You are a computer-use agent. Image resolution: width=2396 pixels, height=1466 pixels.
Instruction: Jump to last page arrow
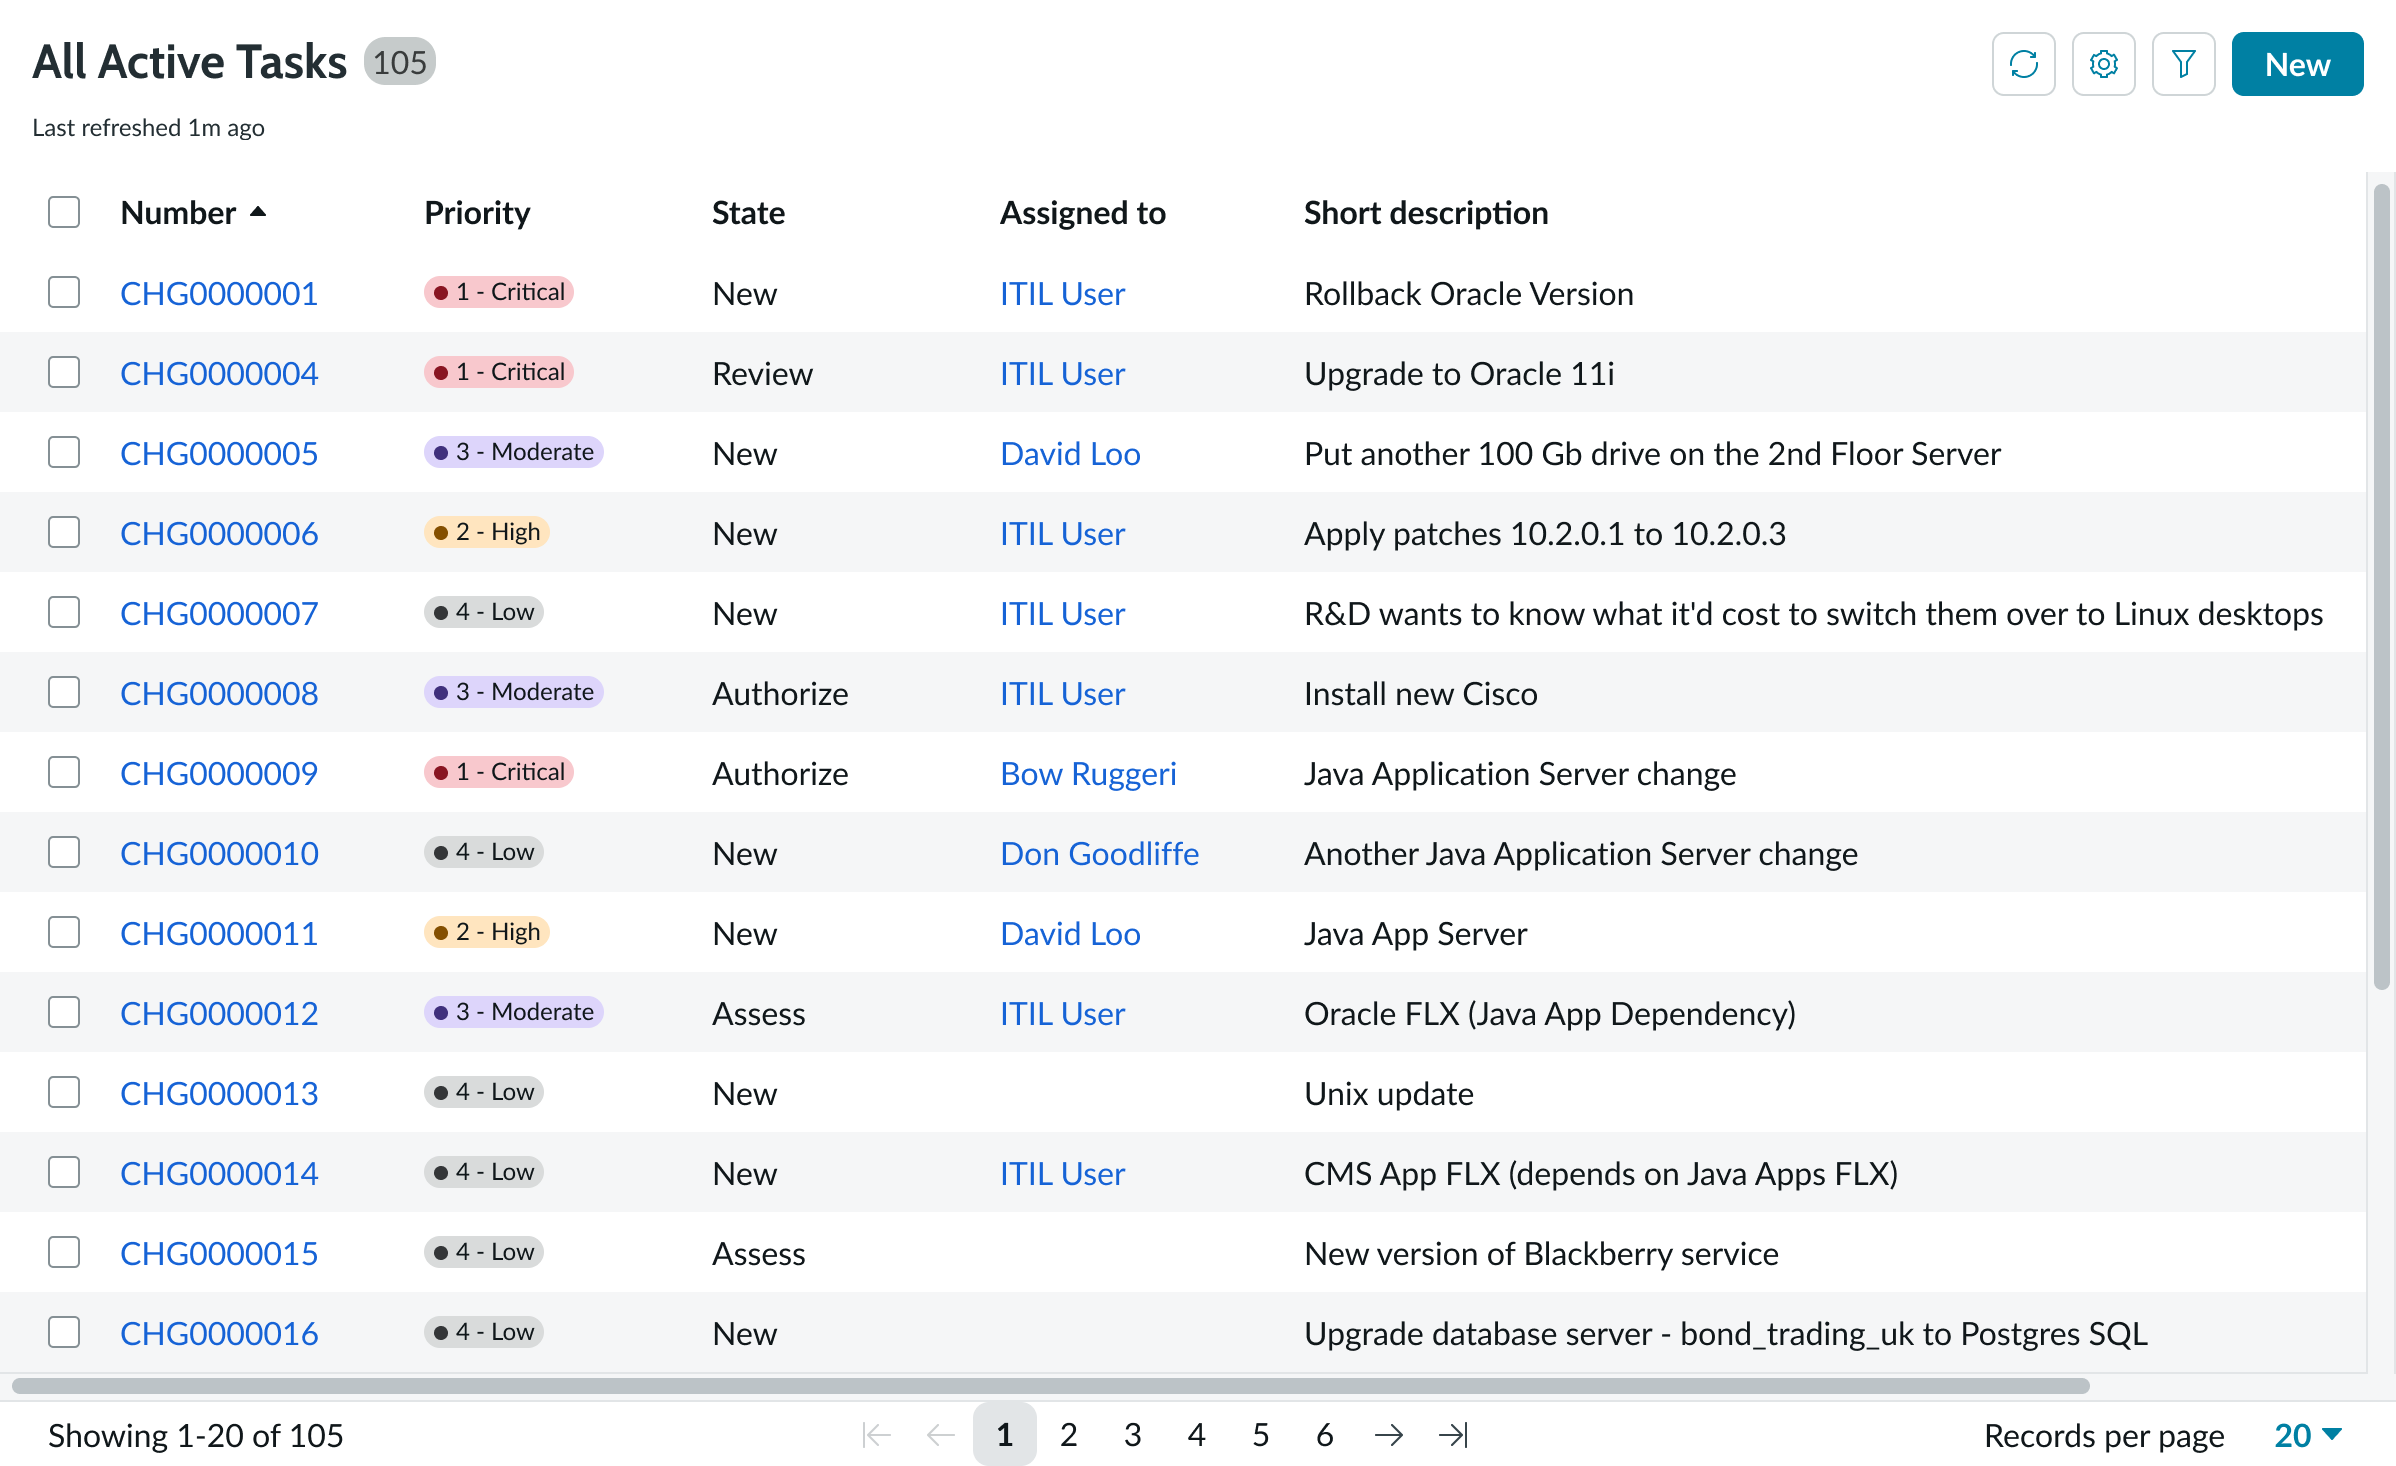pos(1452,1435)
